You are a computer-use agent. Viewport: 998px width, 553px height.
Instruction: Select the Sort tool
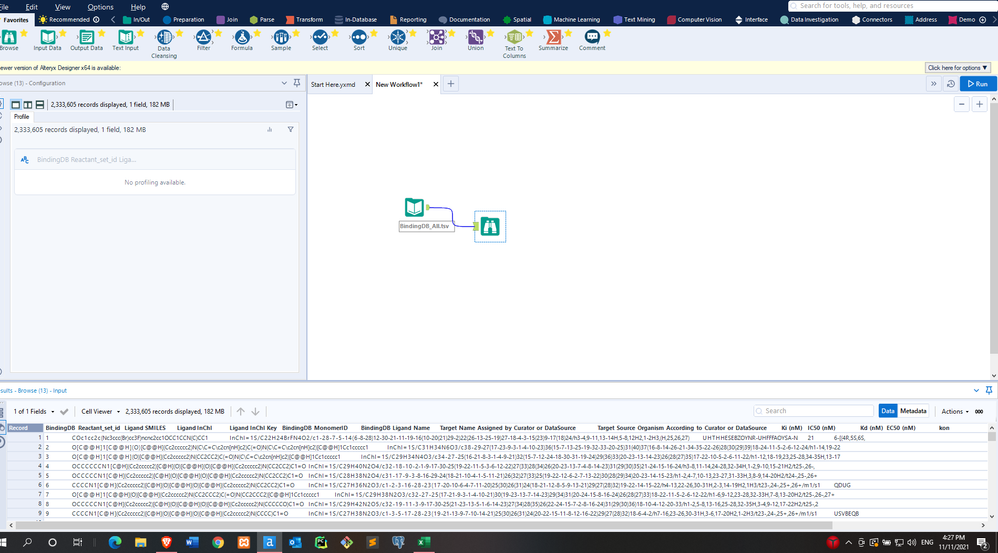[x=359, y=38]
